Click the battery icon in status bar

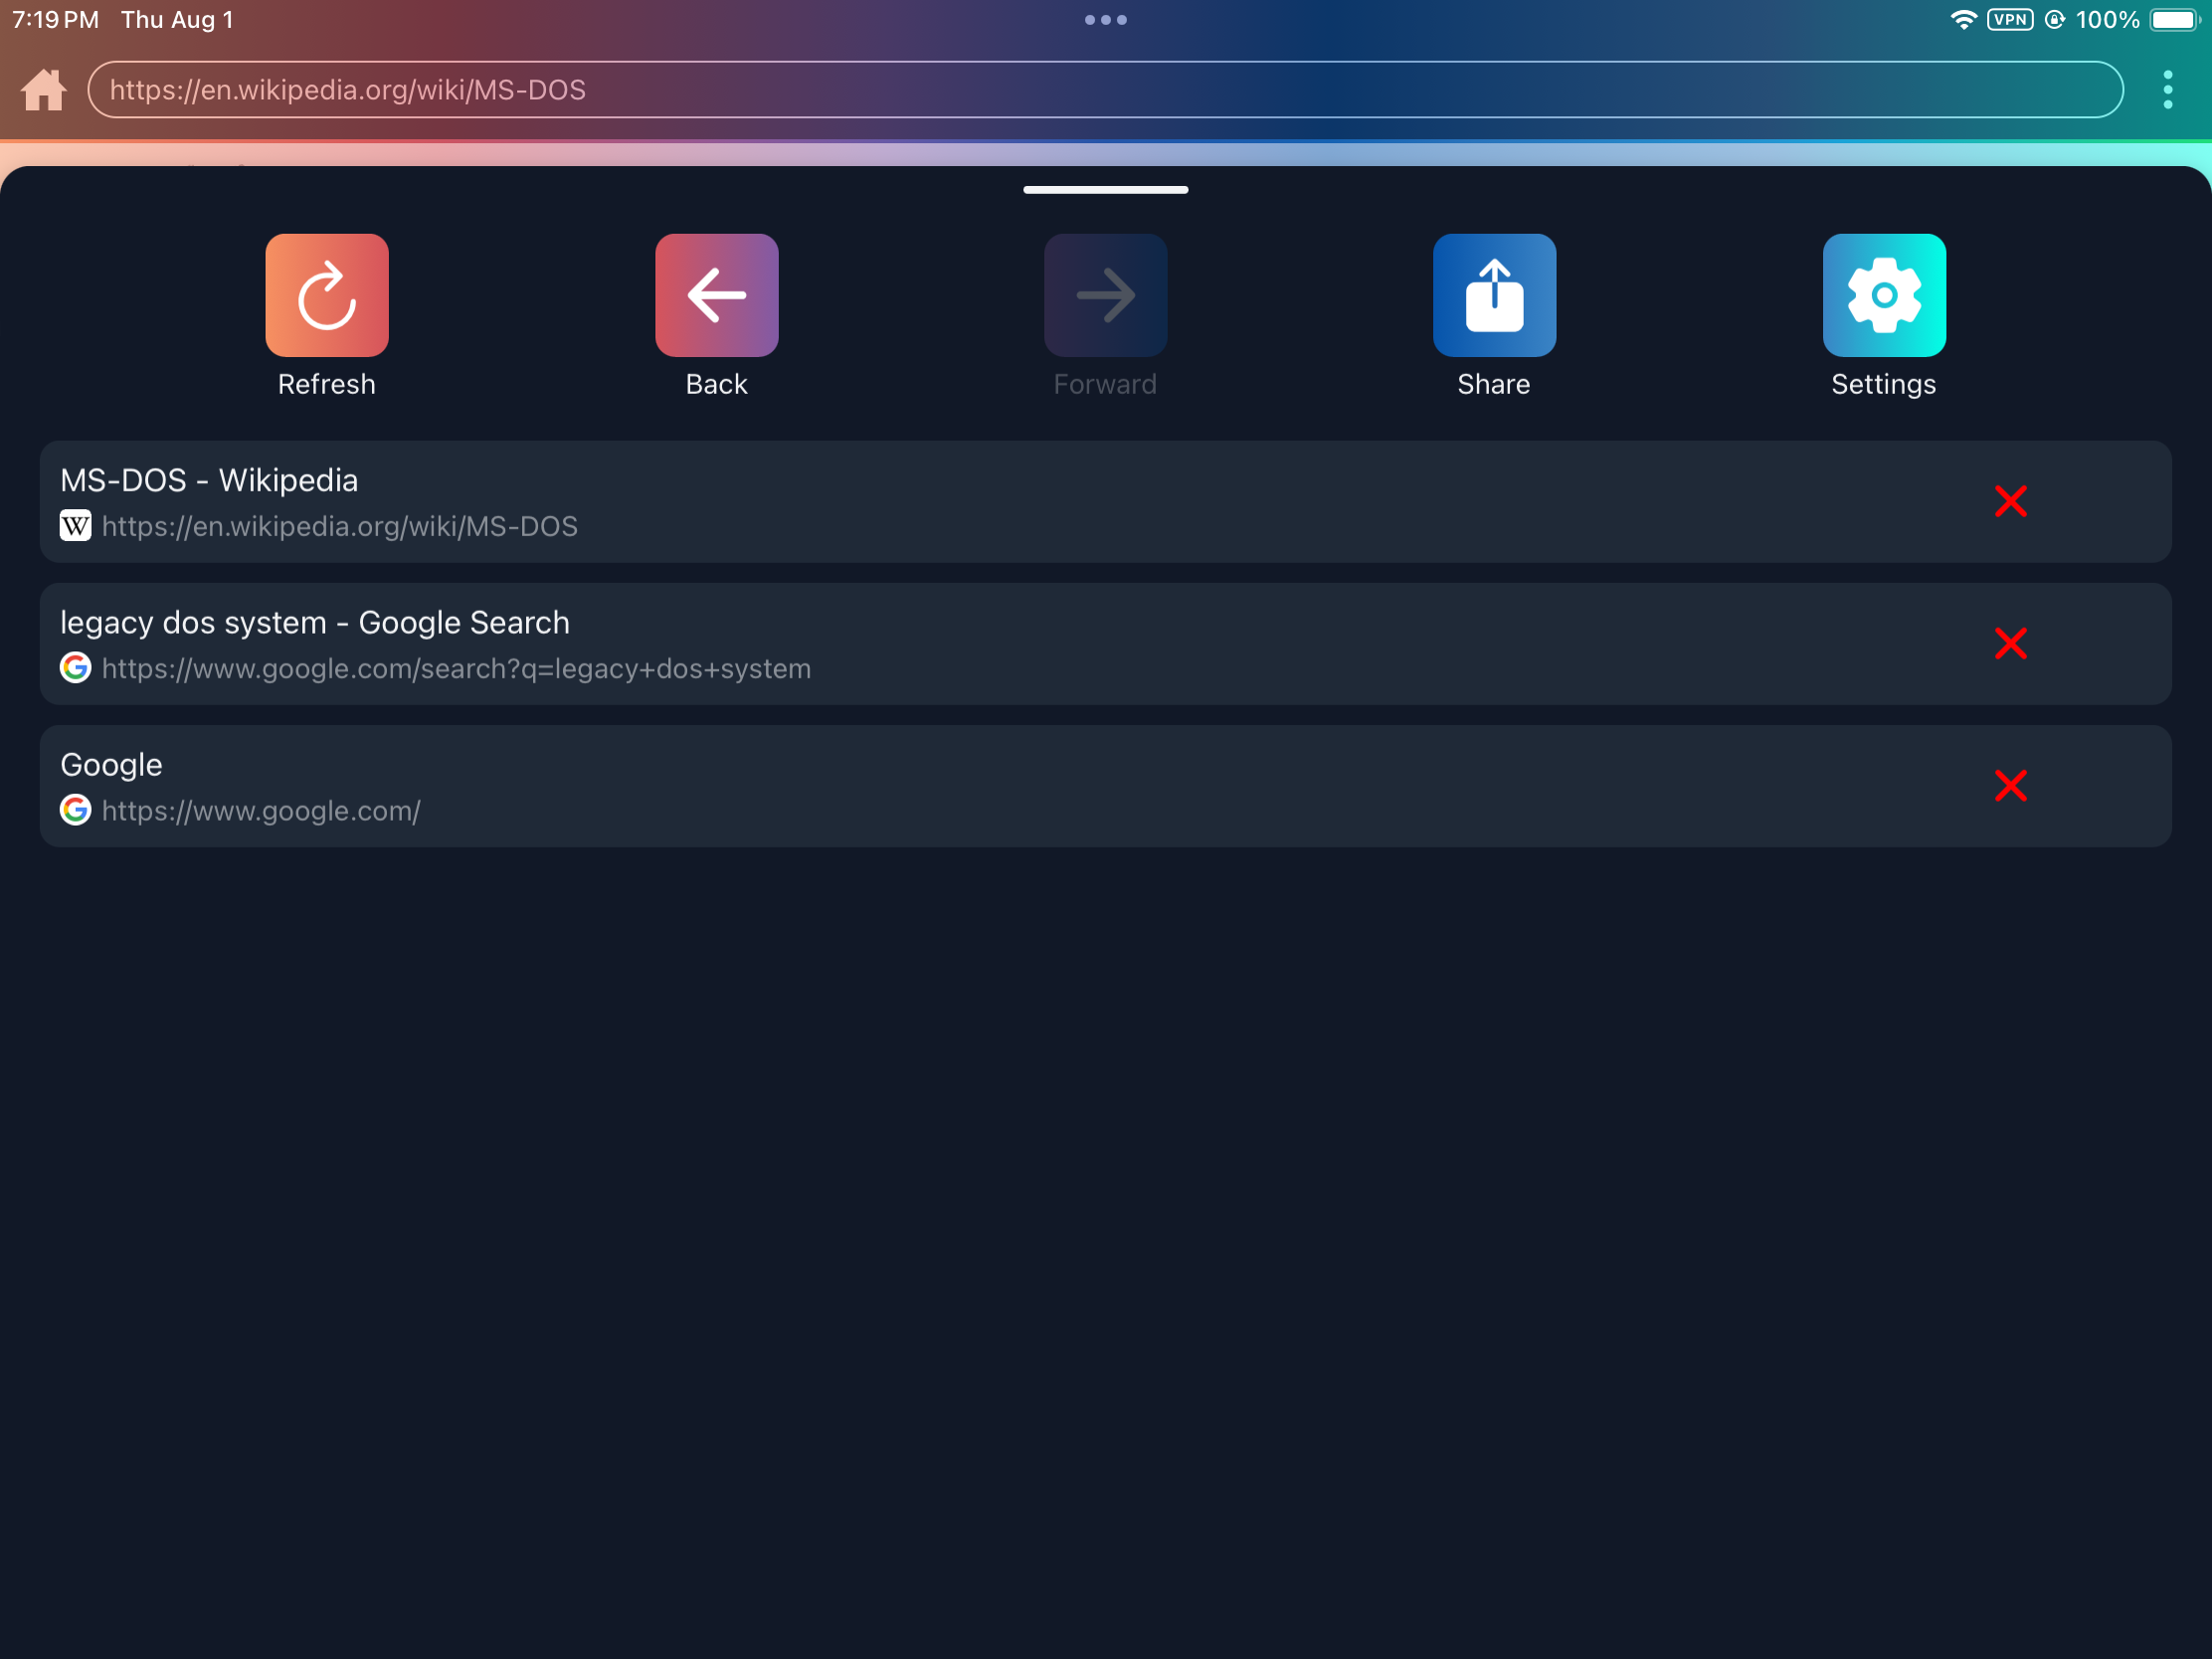coord(2174,20)
